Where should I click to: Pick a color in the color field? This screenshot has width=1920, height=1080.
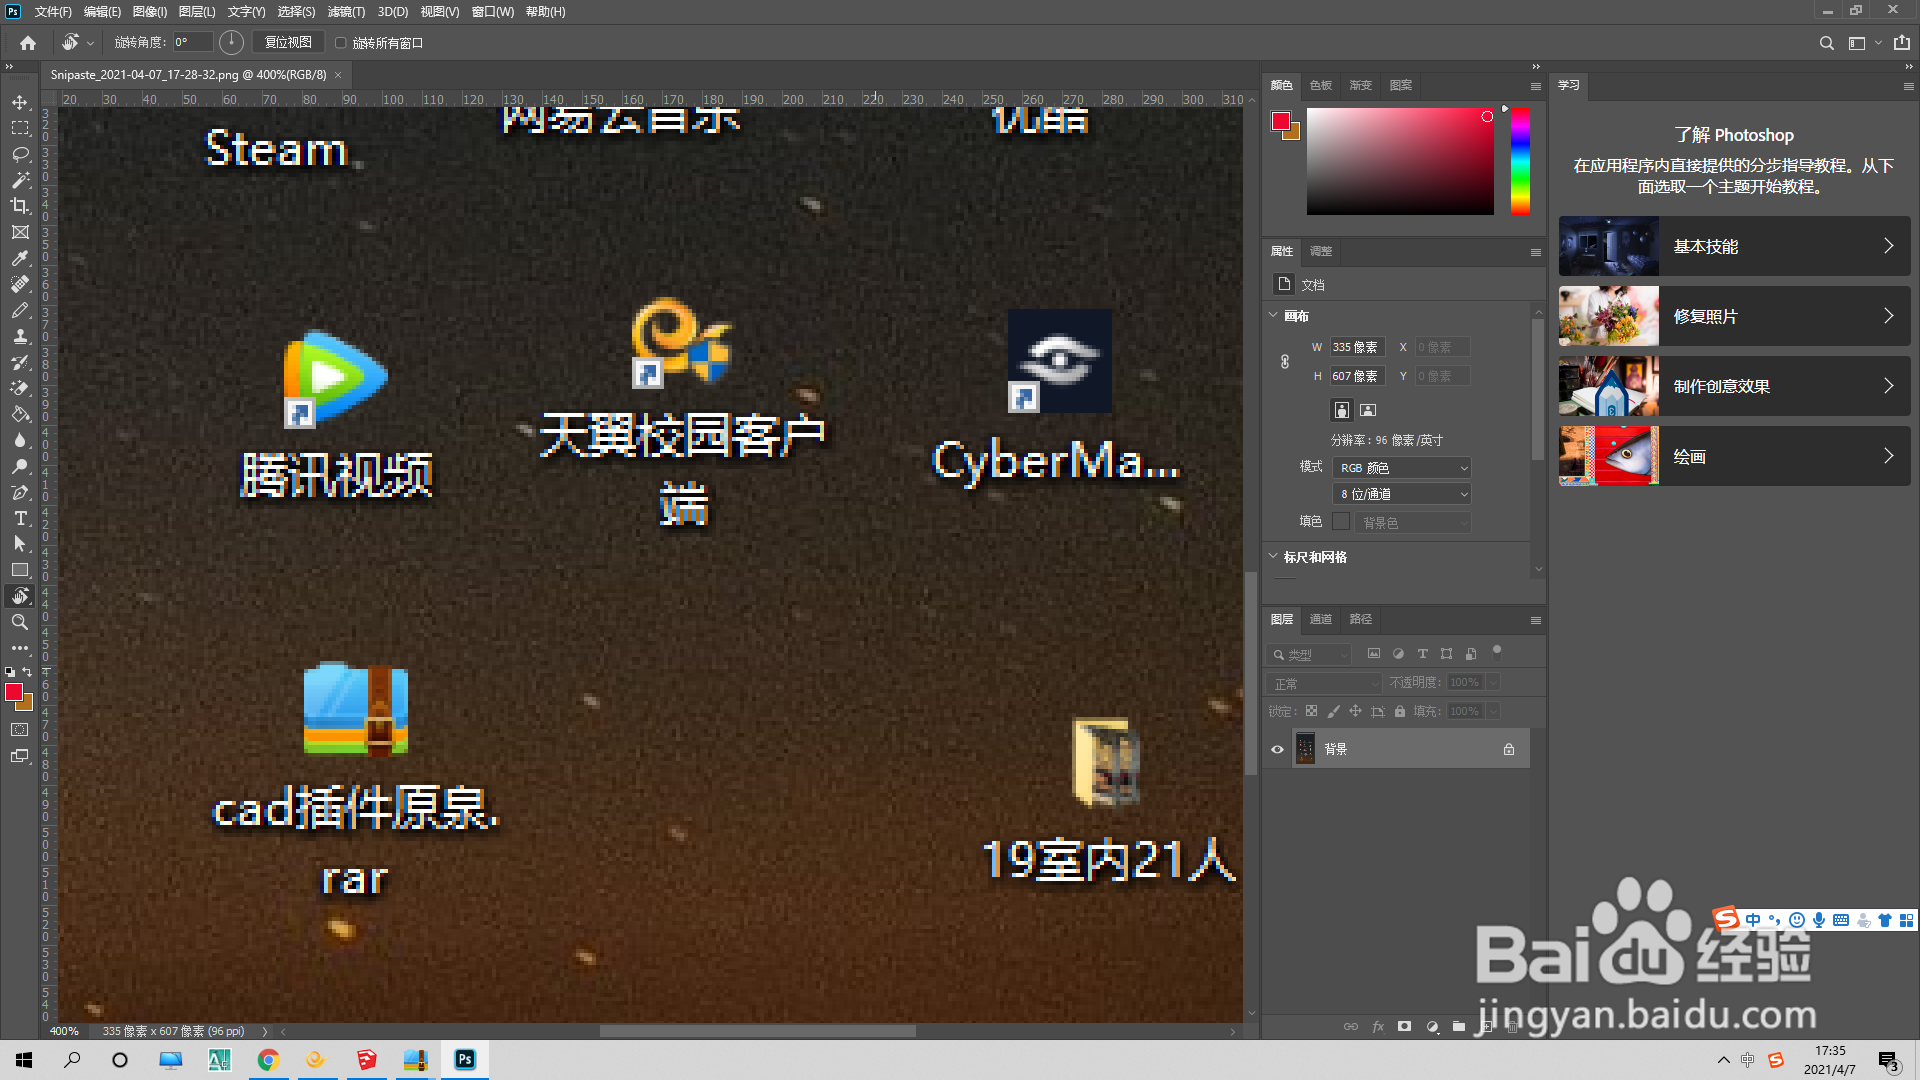click(x=1400, y=161)
